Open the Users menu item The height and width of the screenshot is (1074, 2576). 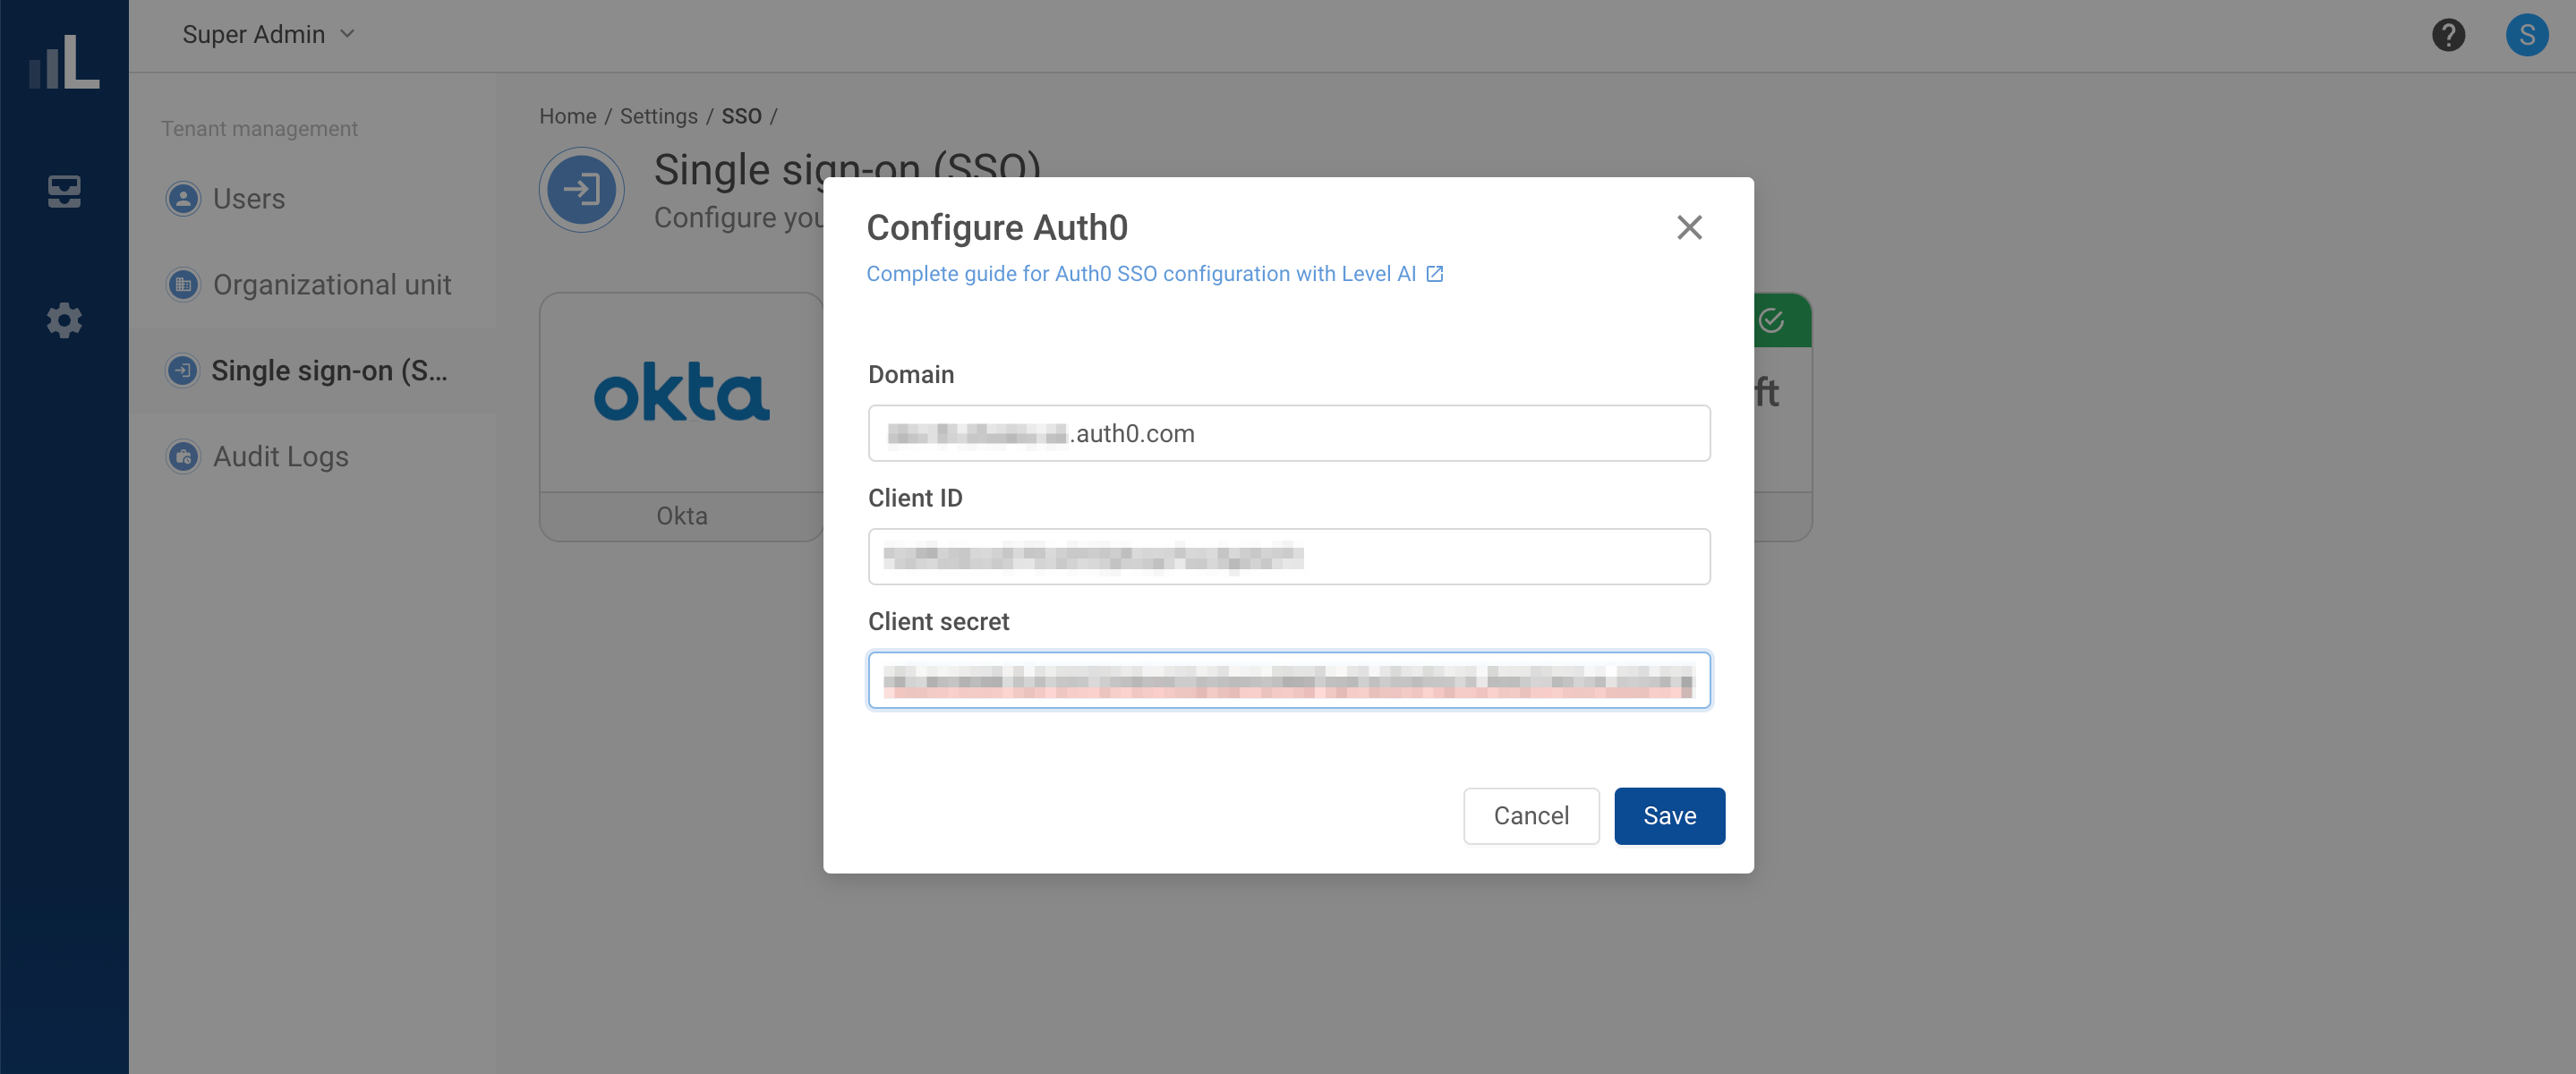tap(313, 199)
